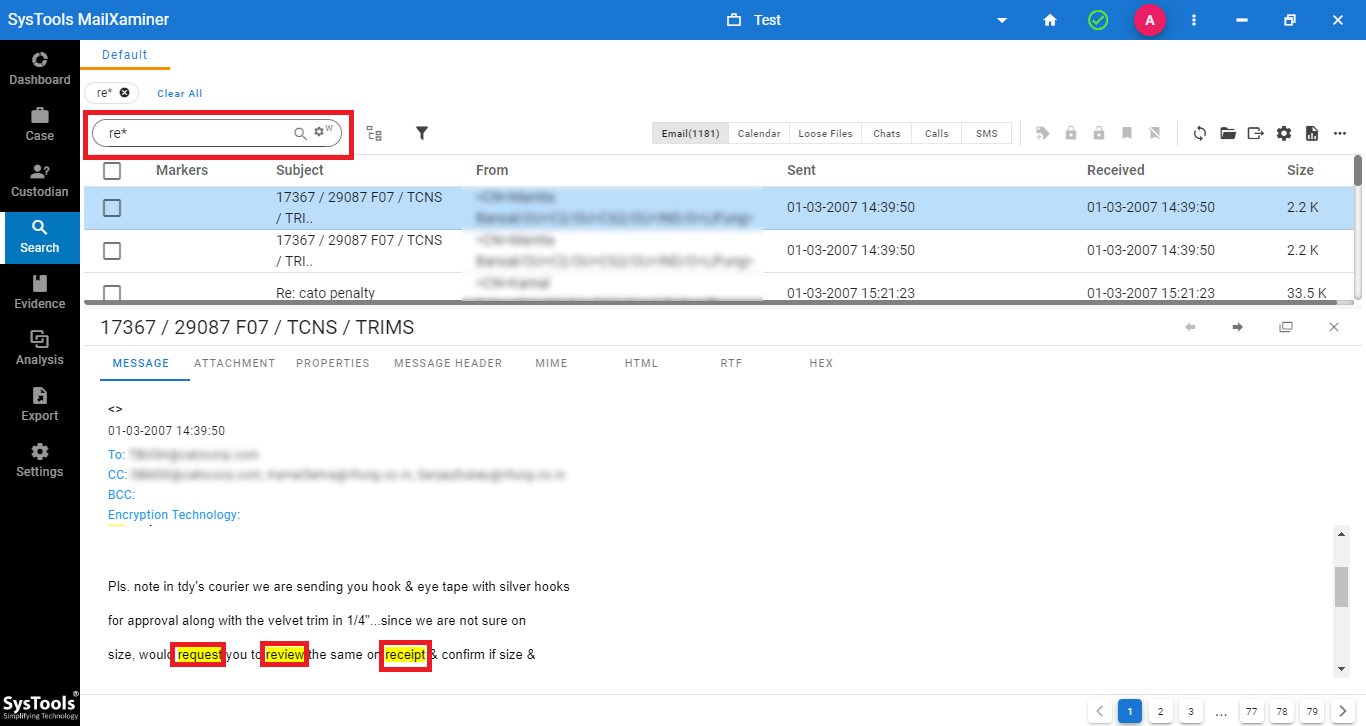Select the SMS category tab
Image resolution: width=1366 pixels, height=726 pixels.
987,133
